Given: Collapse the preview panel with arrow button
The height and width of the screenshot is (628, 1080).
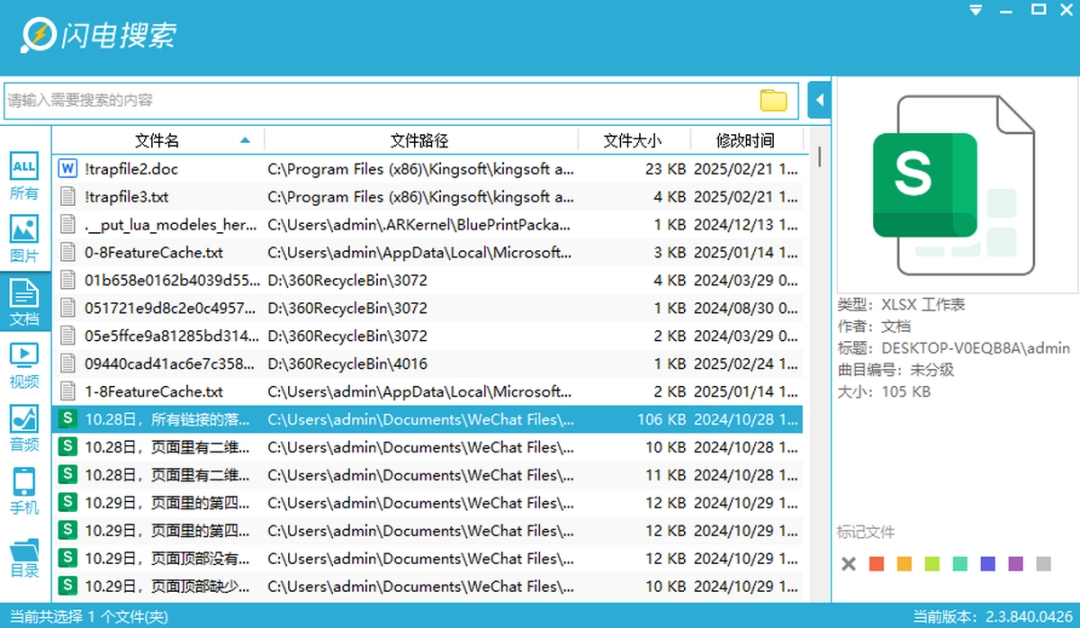Looking at the screenshot, I should click(819, 100).
